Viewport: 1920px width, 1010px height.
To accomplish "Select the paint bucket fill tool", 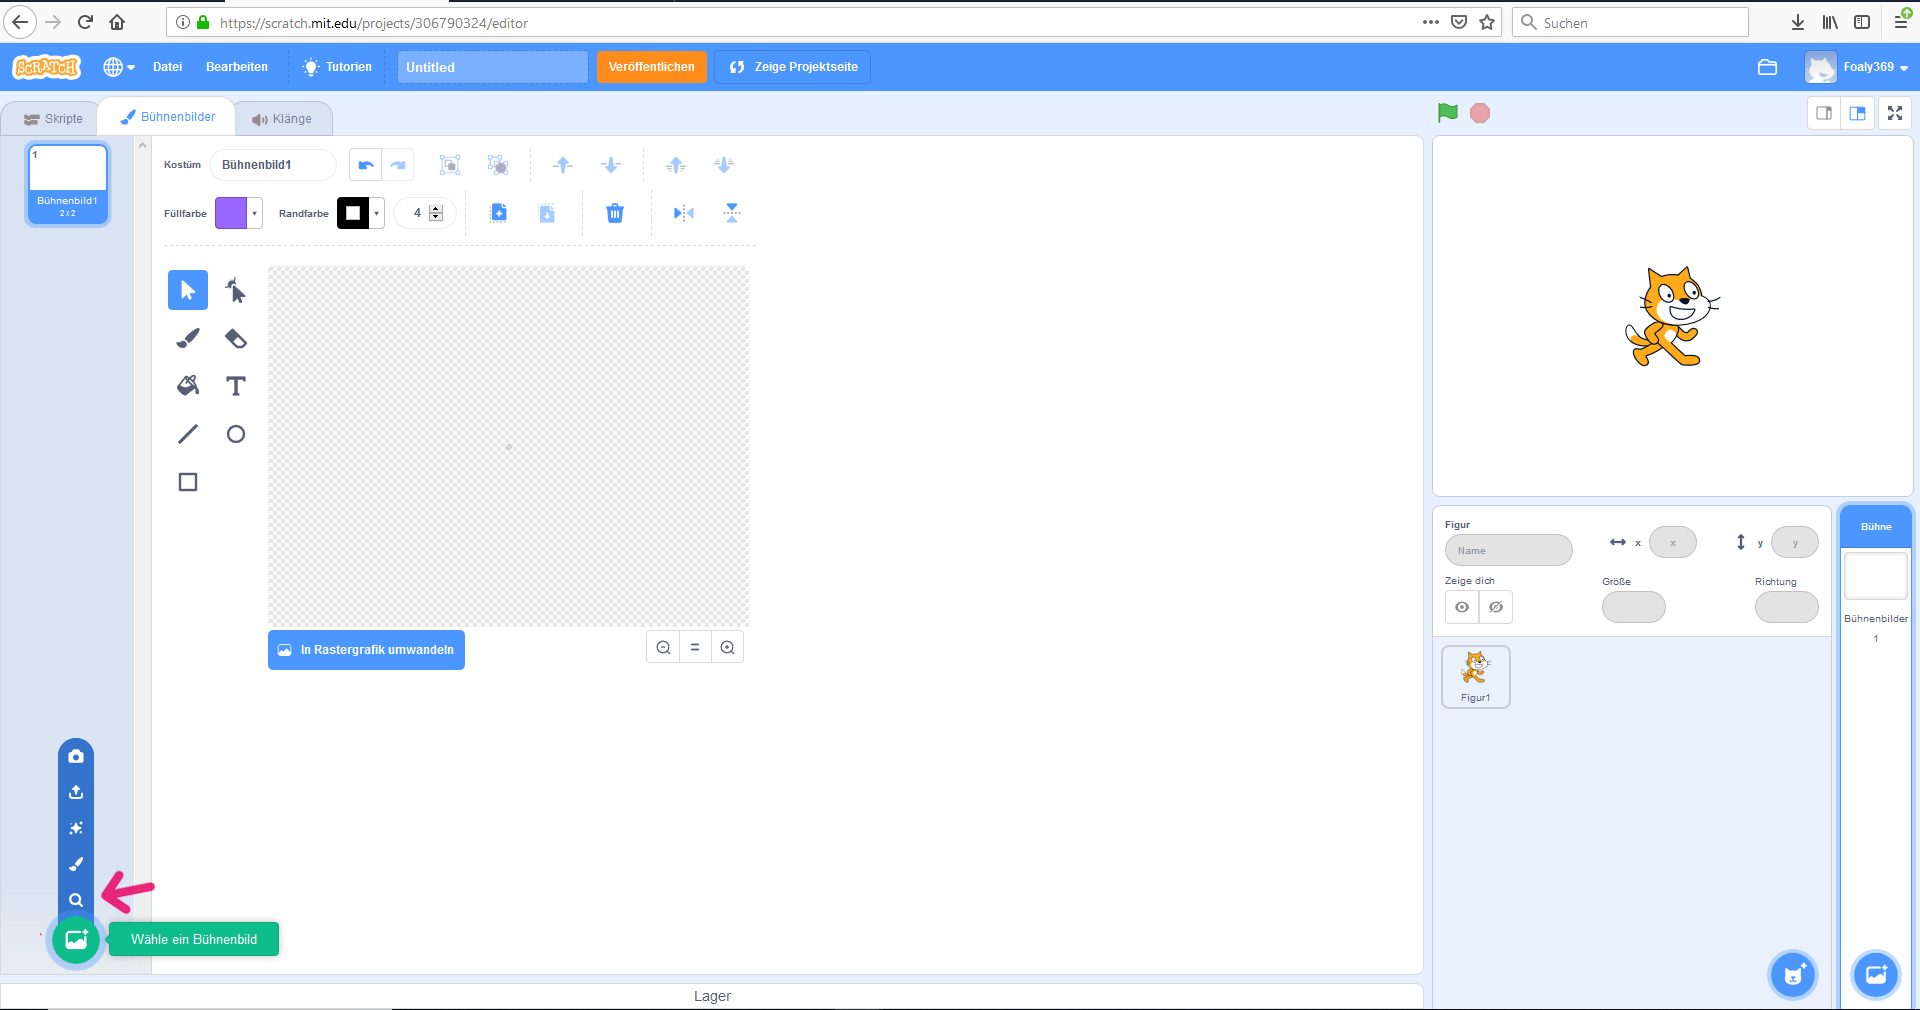I will [x=188, y=386].
